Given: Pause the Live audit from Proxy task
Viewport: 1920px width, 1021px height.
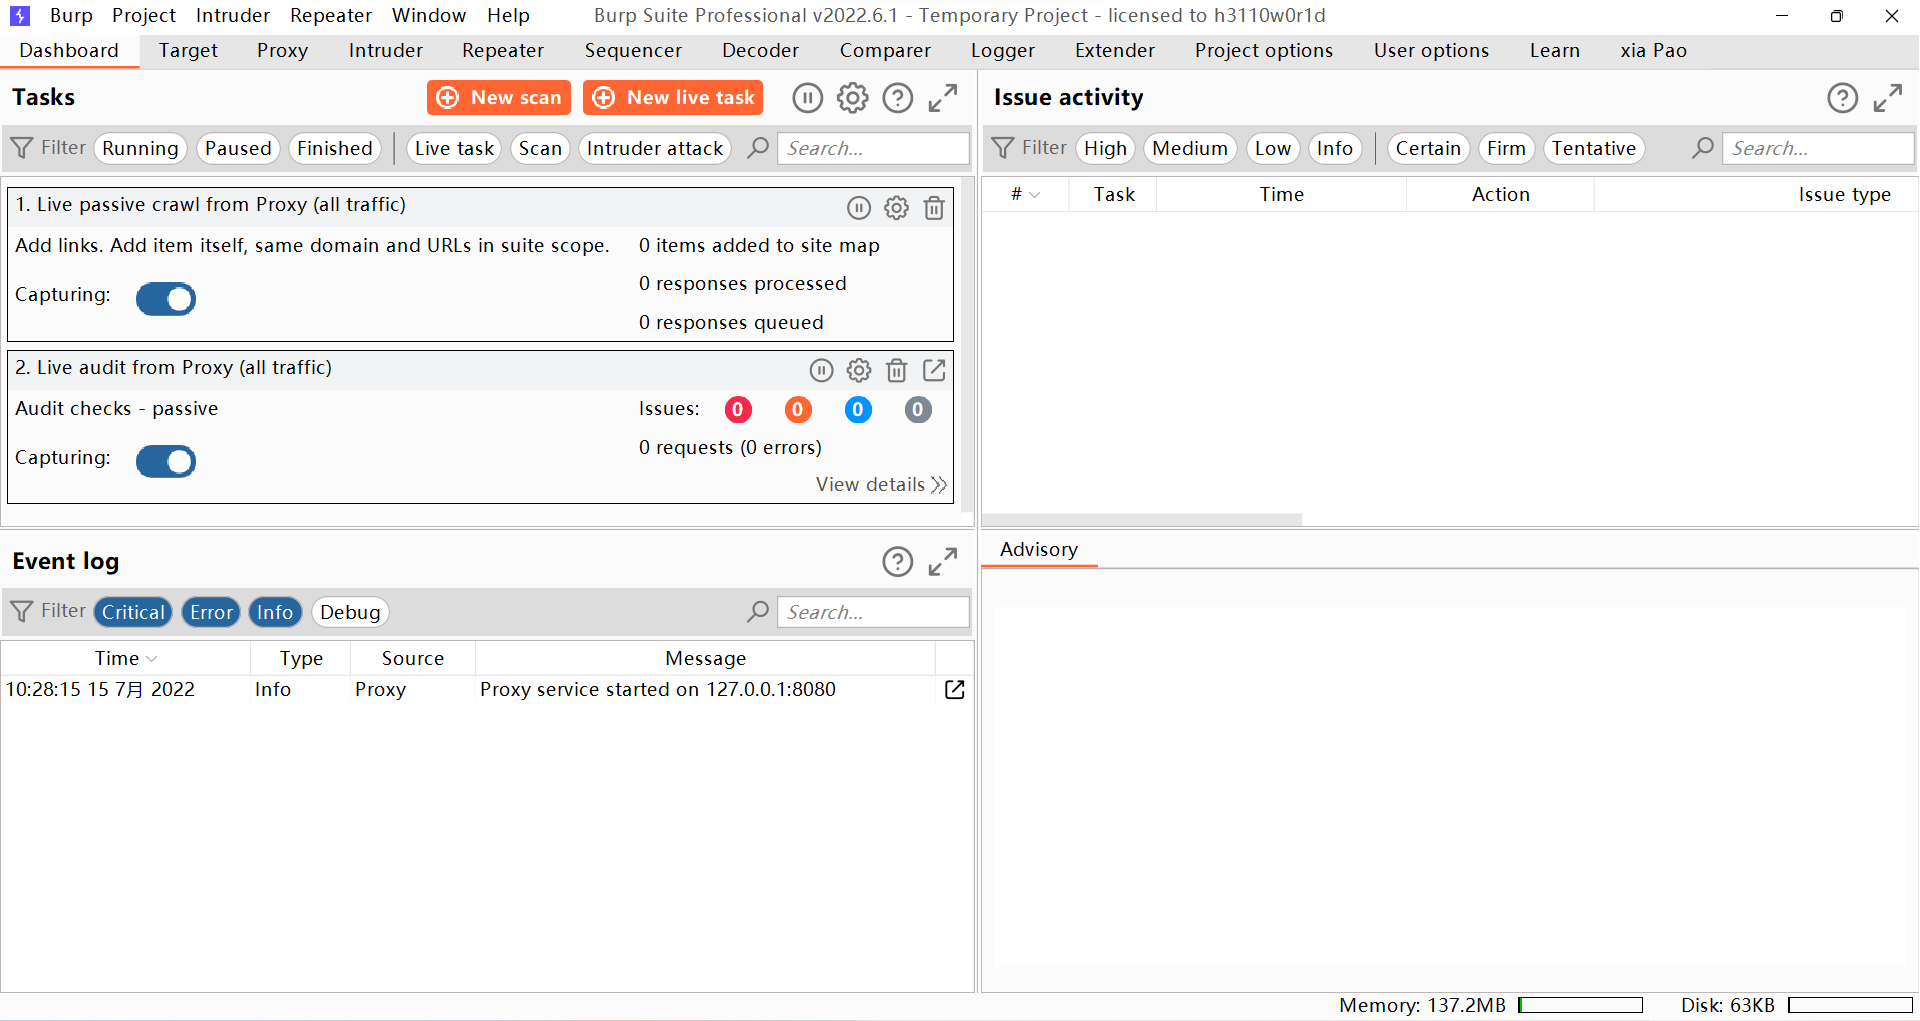Looking at the screenshot, I should pyautogui.click(x=821, y=371).
